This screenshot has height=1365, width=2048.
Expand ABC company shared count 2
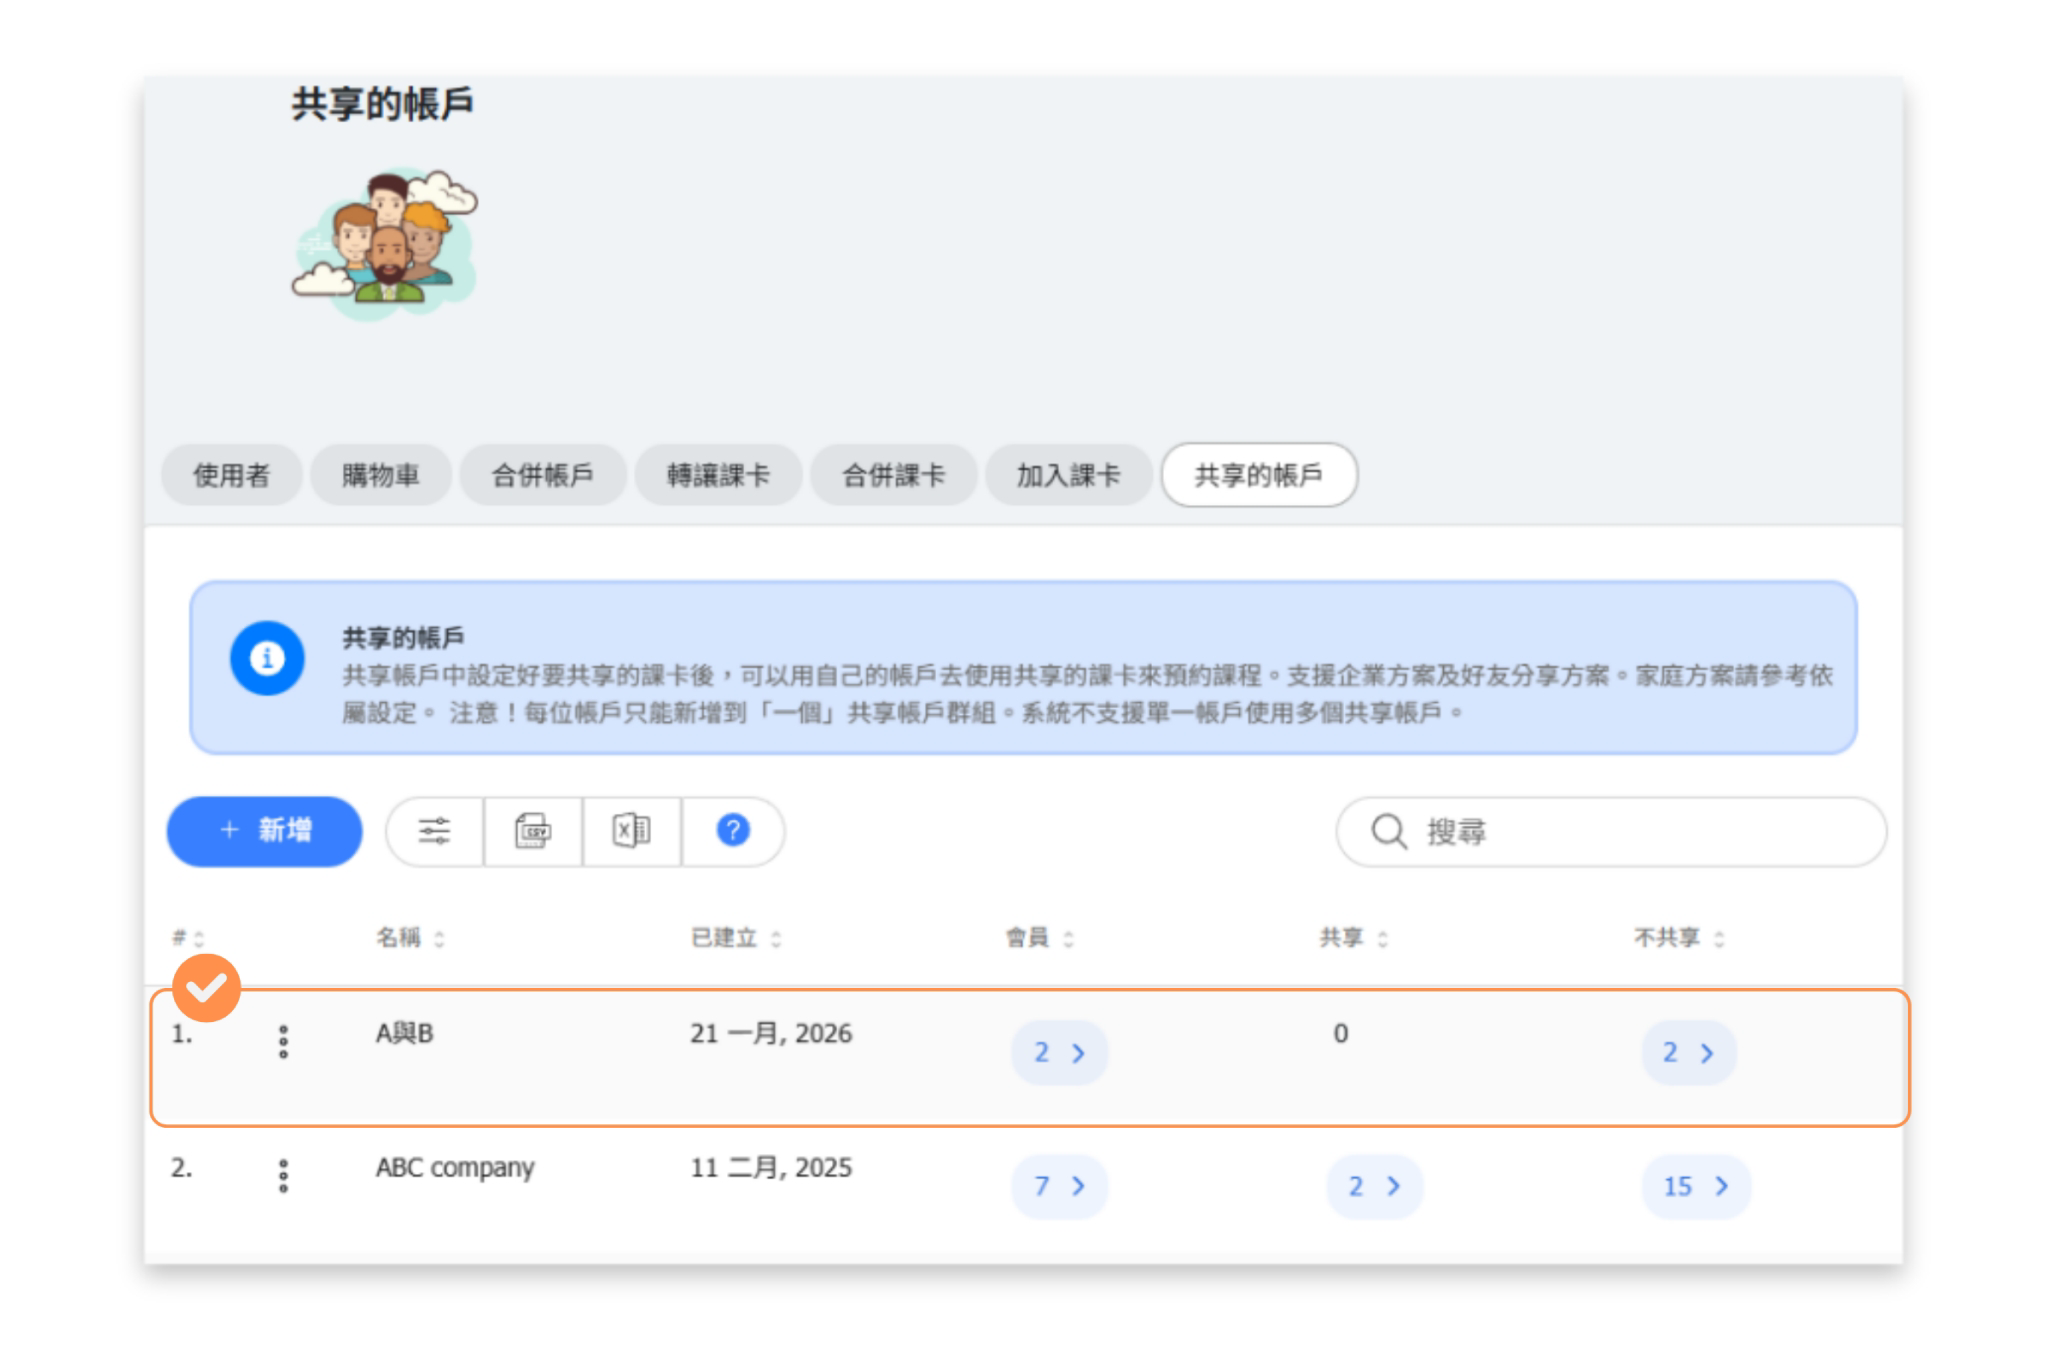point(1374,1186)
